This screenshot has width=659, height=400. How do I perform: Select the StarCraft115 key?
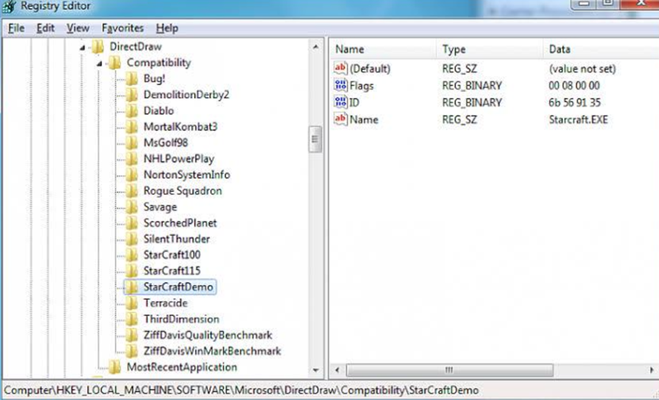(x=171, y=271)
